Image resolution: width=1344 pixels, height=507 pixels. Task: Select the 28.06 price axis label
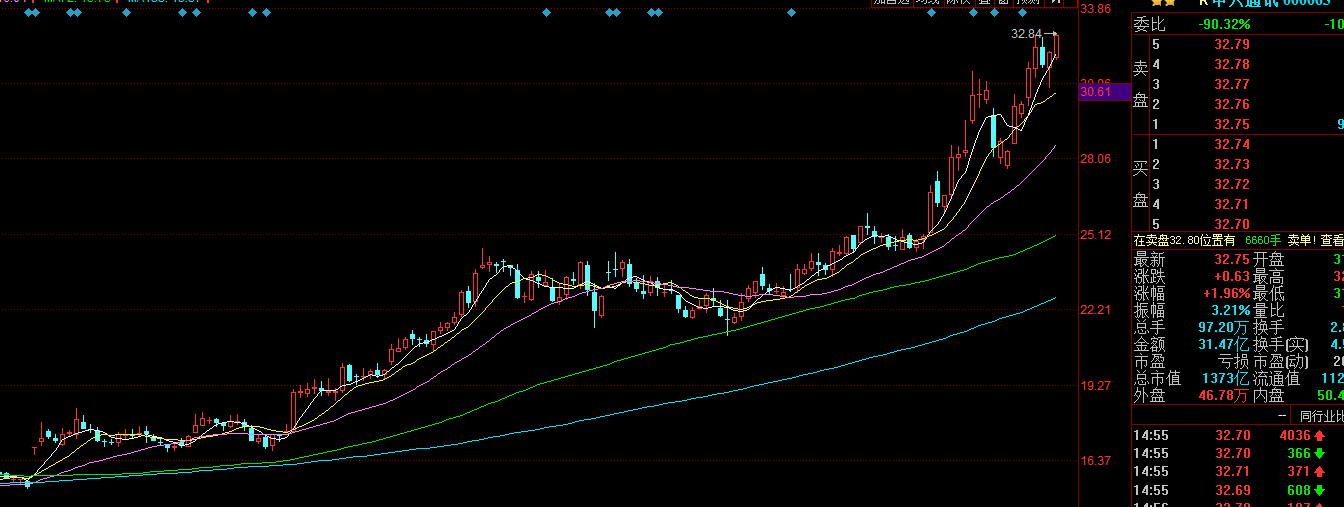[1097, 158]
